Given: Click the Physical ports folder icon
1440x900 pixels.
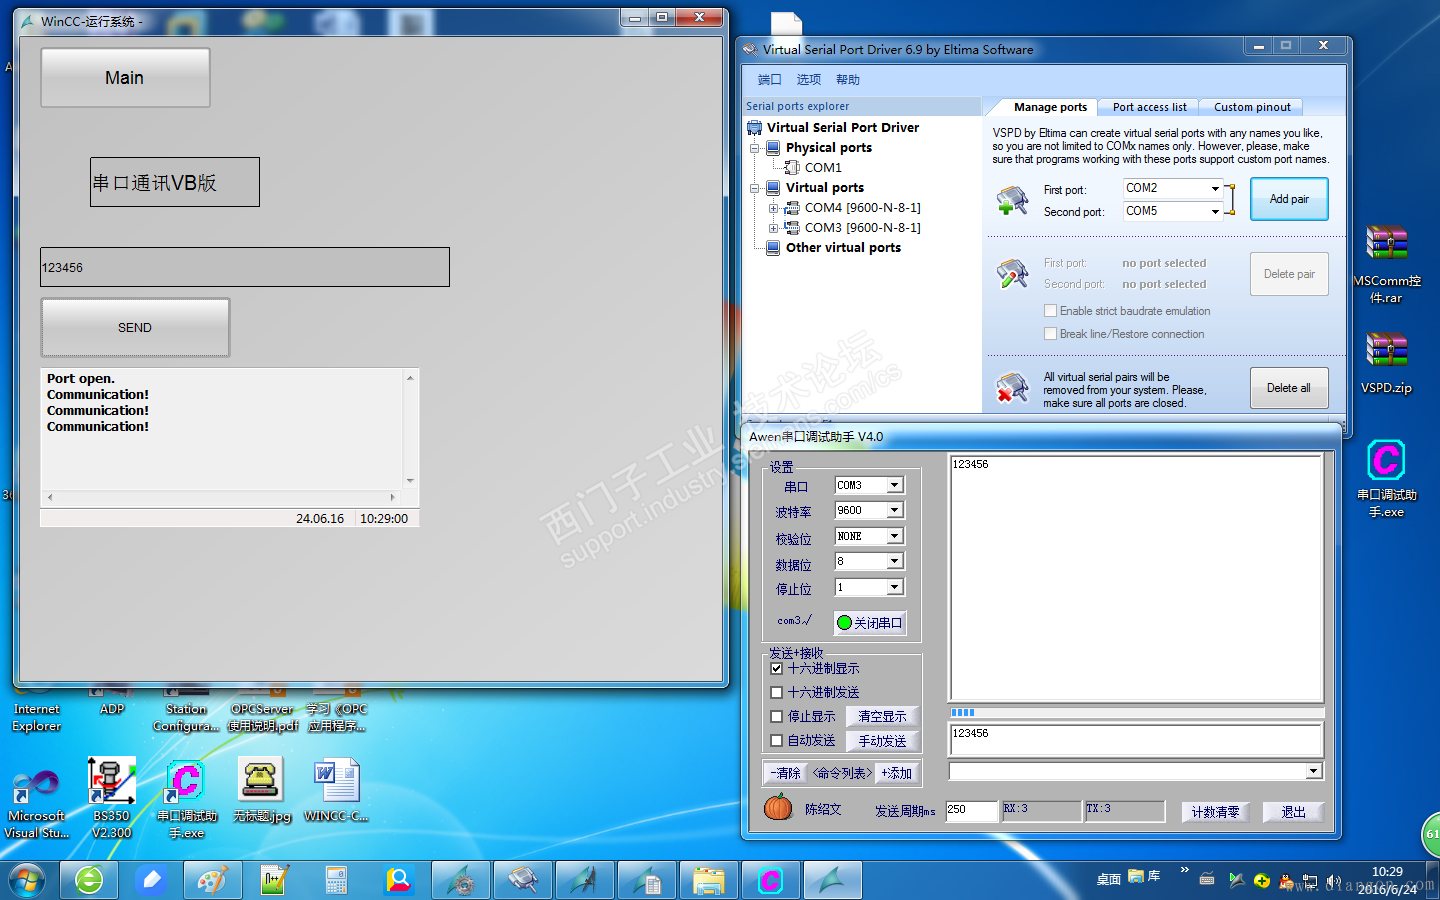Looking at the screenshot, I should point(773,147).
